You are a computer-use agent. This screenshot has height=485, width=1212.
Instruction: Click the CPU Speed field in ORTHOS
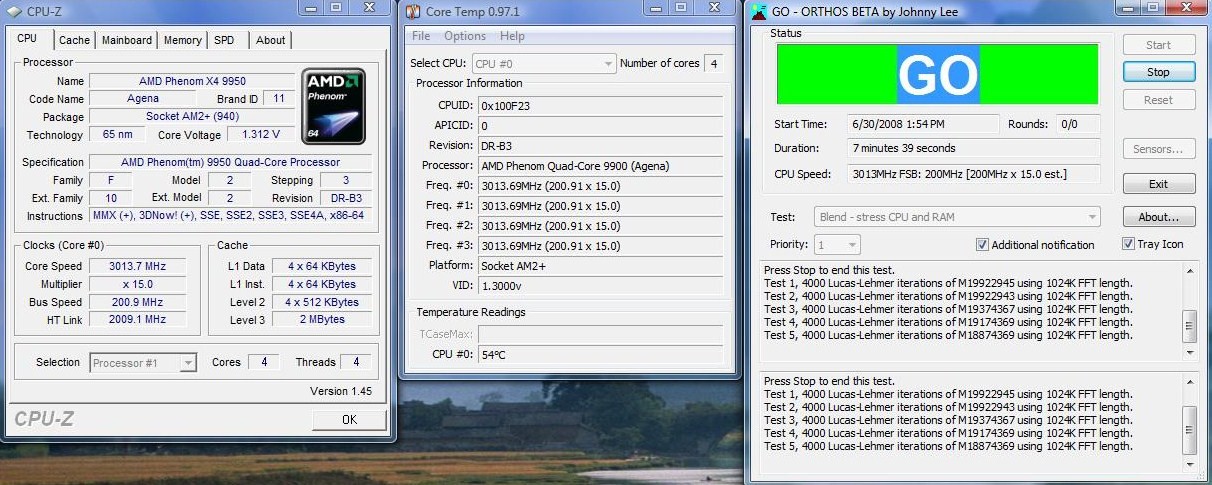(x=974, y=174)
